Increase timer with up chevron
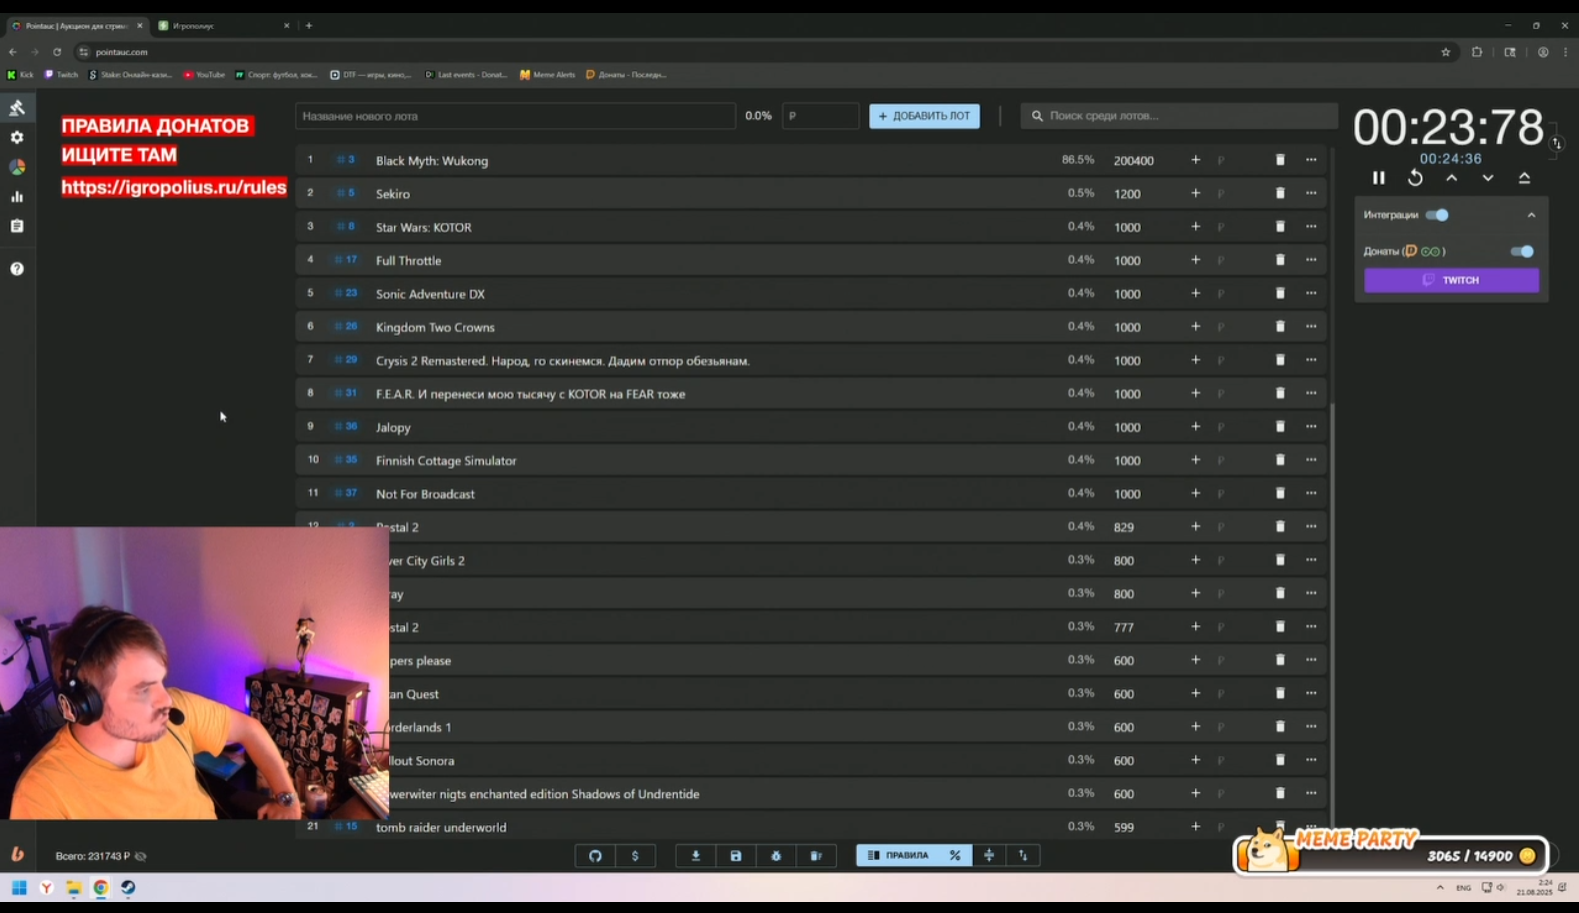The image size is (1579, 913). [x=1452, y=178]
